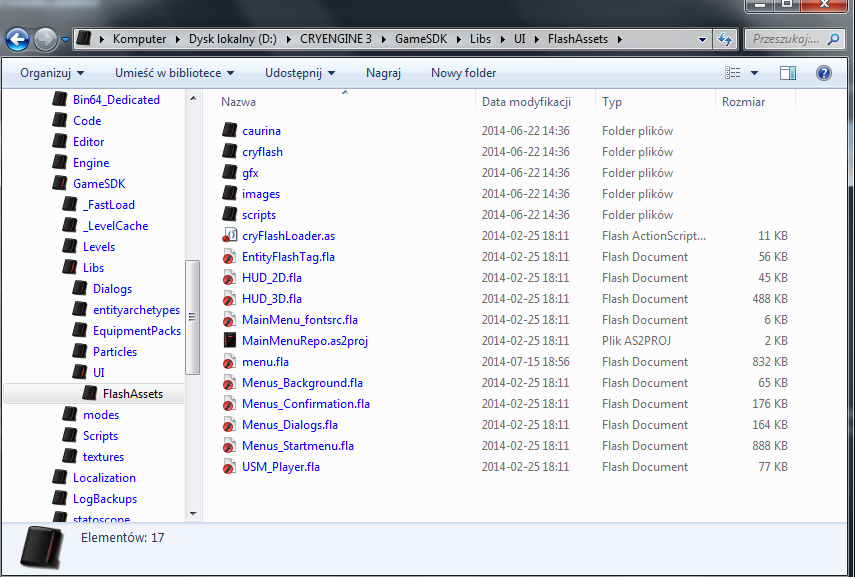Select the images folder icon

[230, 193]
